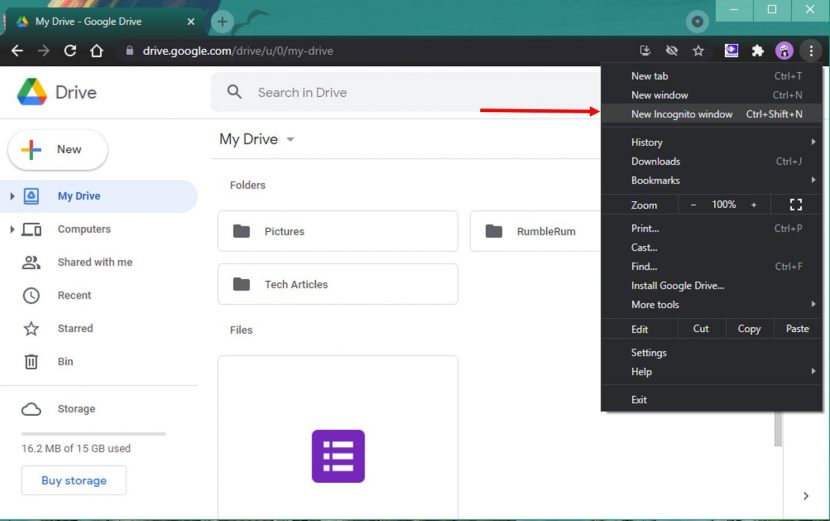This screenshot has width=830, height=521.
Task: Click the Google Drive logo
Action: click(32, 92)
